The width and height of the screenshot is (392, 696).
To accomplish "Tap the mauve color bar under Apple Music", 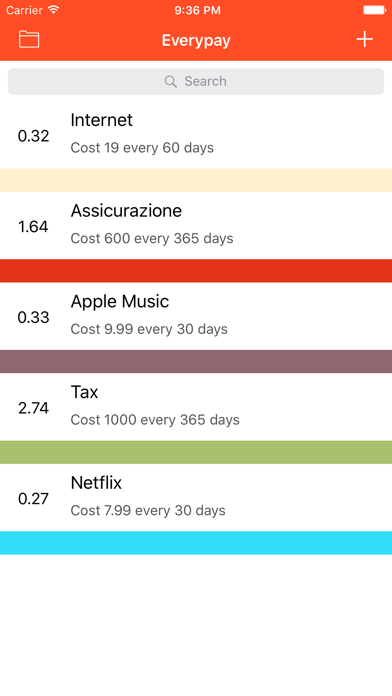I will (196, 361).
